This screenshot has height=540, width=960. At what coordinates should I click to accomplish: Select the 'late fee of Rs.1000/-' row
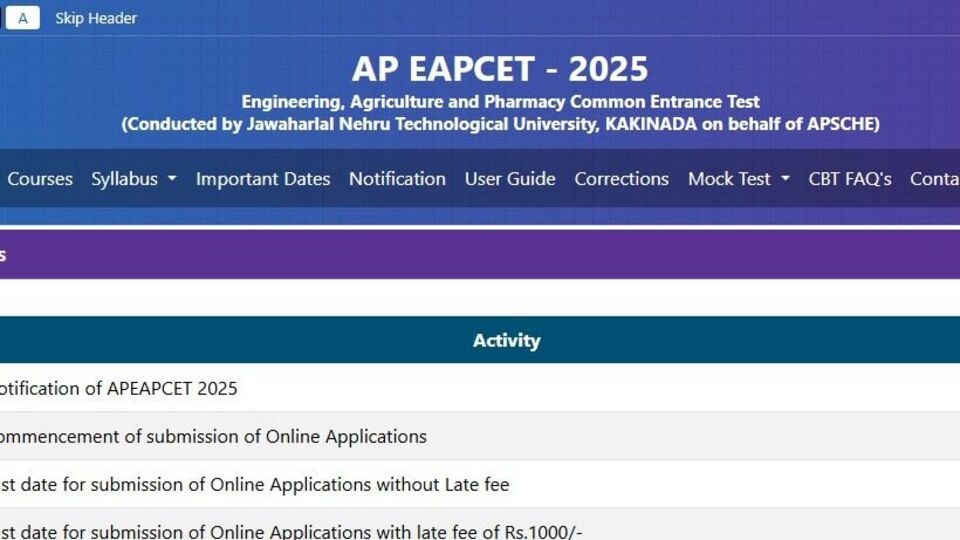[x=480, y=525]
